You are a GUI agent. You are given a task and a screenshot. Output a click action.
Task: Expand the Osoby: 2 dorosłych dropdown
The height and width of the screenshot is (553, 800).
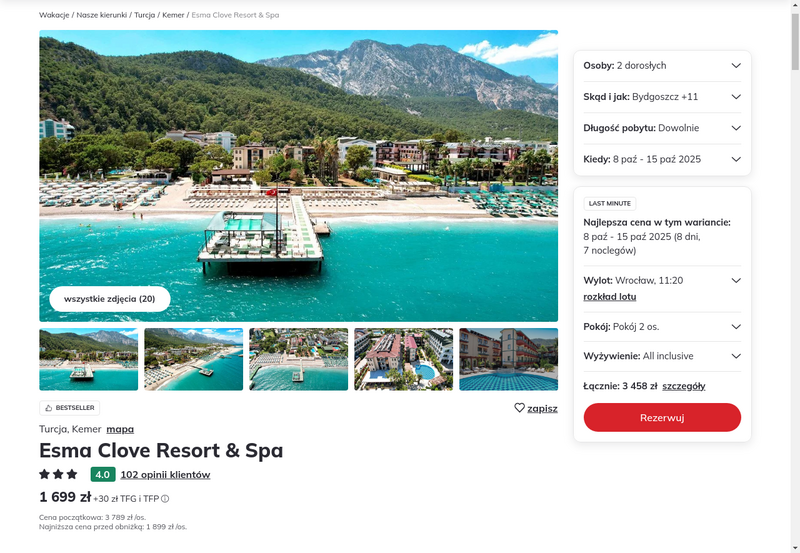point(662,65)
